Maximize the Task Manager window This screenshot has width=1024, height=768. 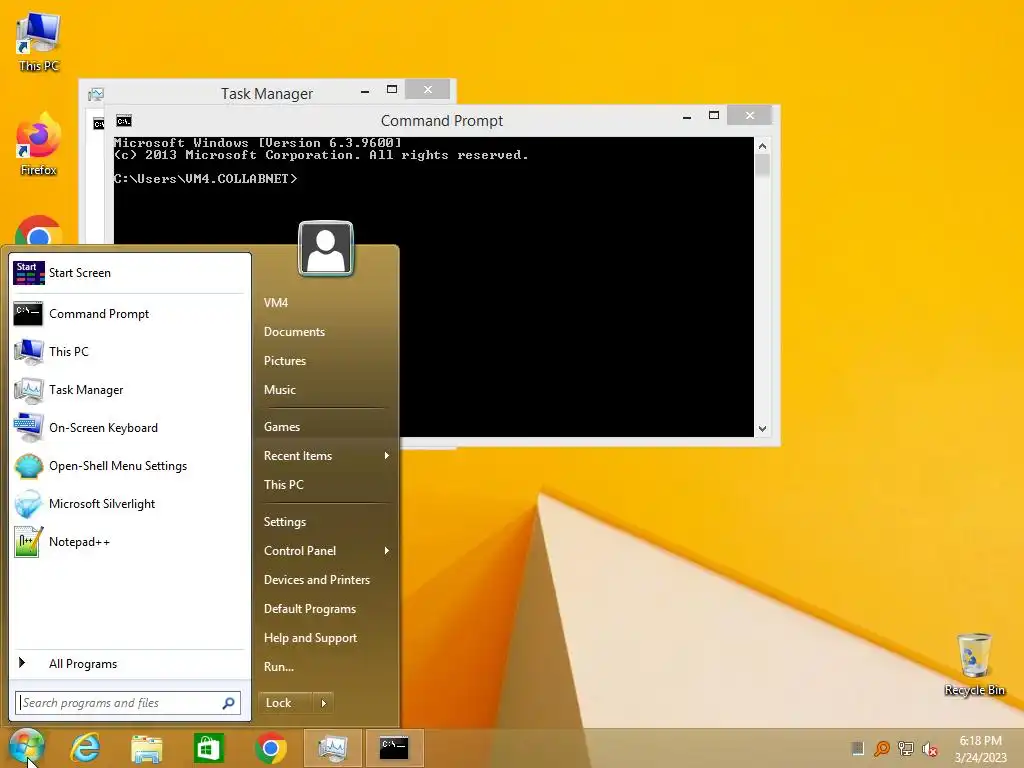click(x=392, y=89)
